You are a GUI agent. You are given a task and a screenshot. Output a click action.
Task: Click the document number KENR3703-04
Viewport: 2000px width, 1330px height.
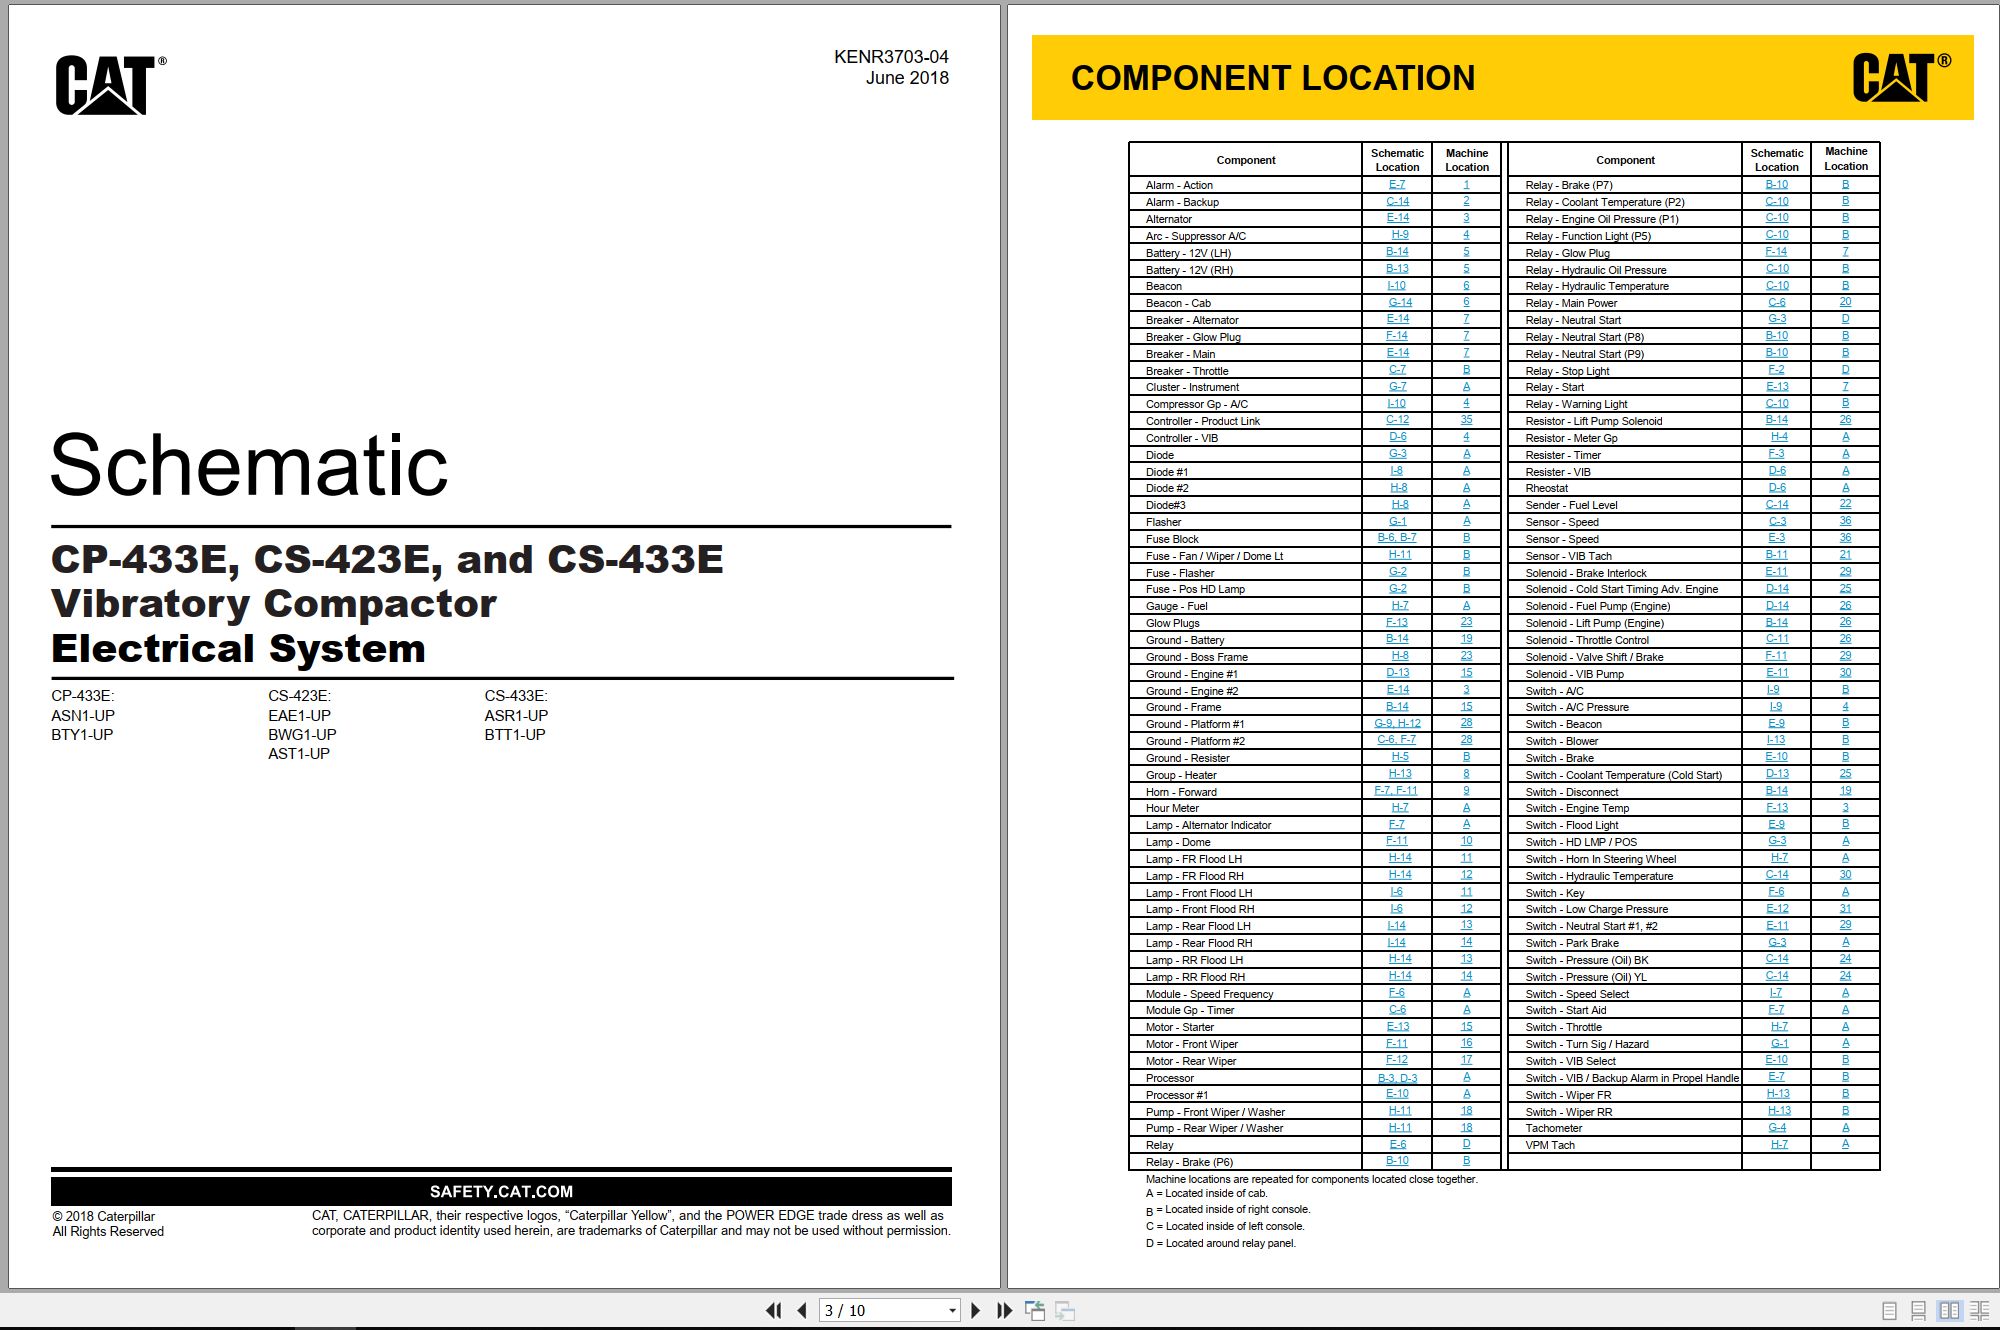click(891, 57)
